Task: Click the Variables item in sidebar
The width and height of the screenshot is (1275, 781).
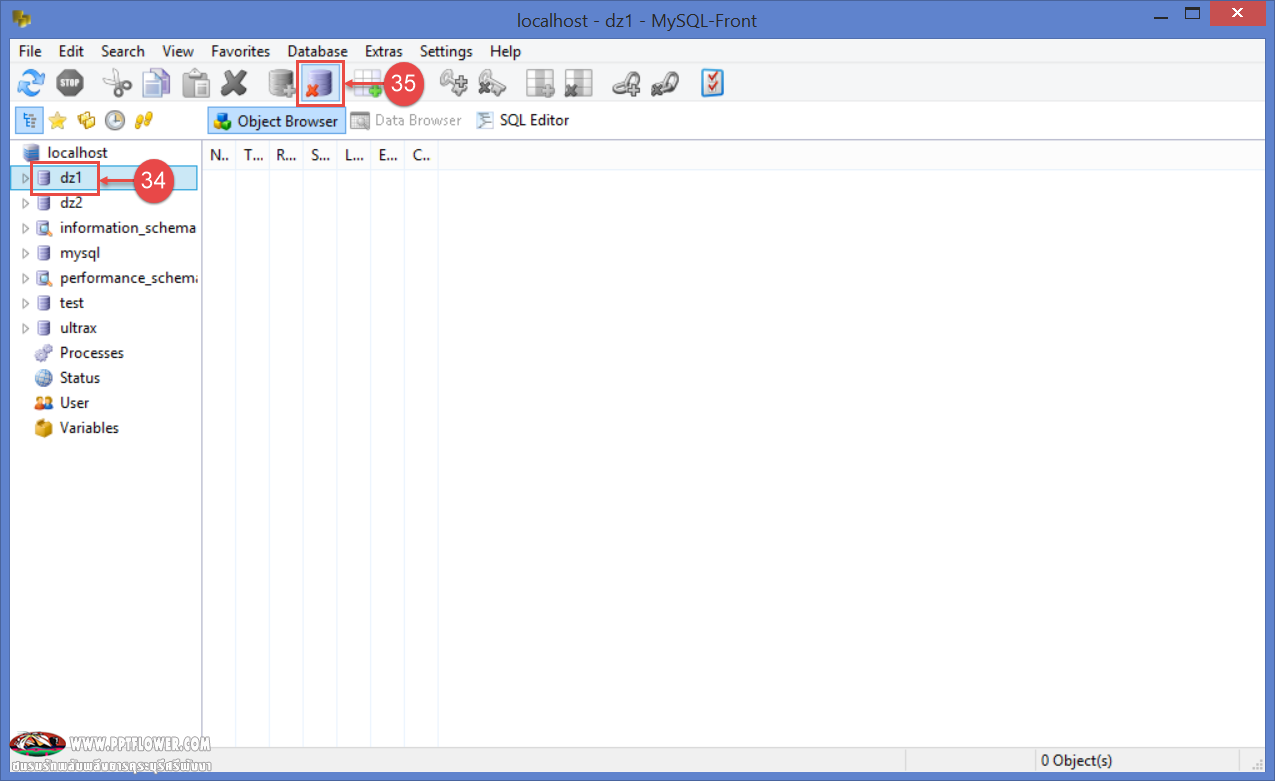Action: (89, 428)
